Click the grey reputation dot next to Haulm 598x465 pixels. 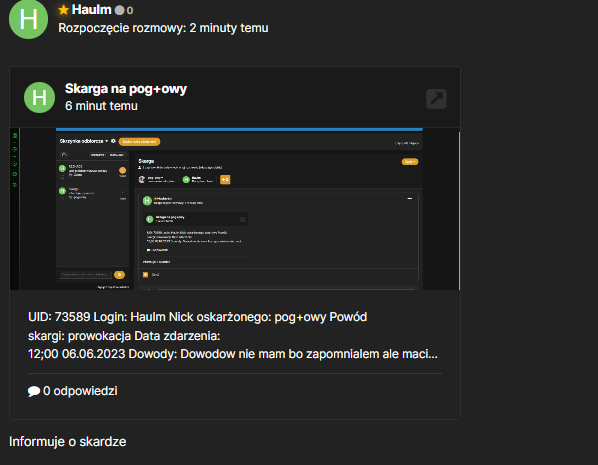(120, 10)
